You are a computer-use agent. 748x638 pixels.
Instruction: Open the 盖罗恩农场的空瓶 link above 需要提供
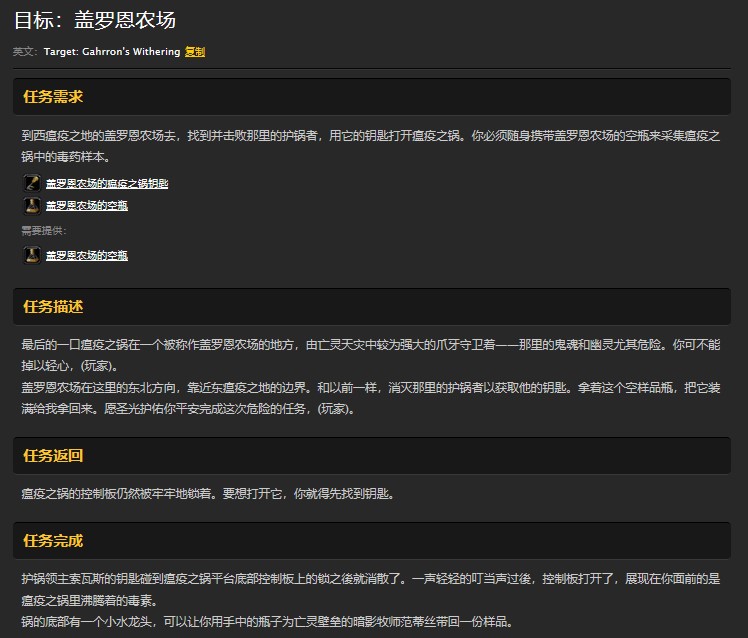coord(86,206)
